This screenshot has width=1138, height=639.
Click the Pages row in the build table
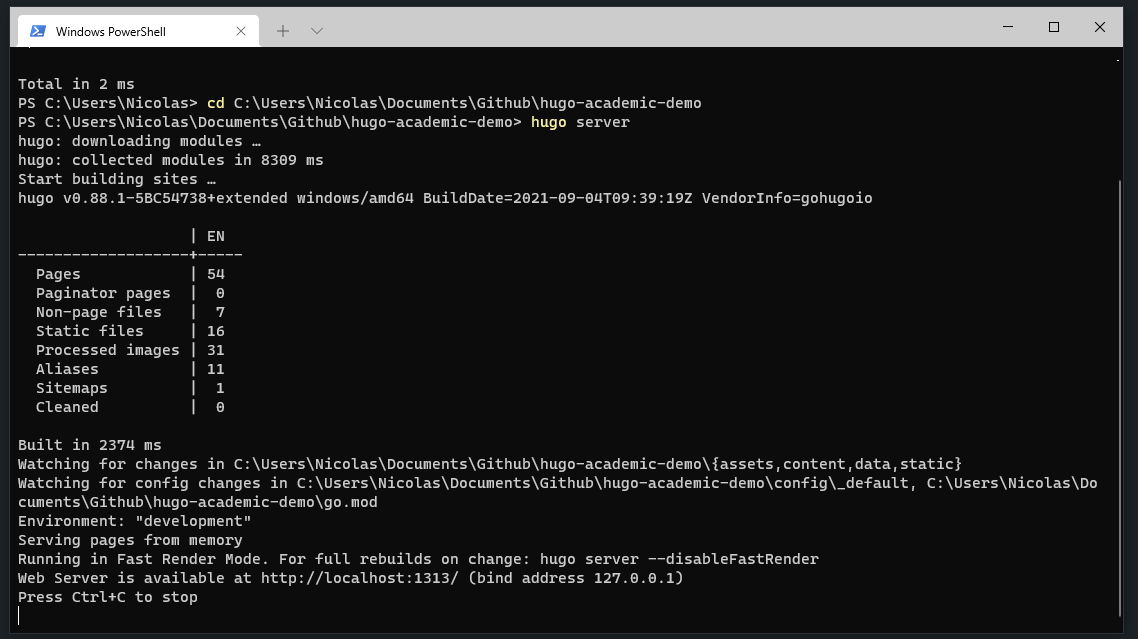pos(58,273)
